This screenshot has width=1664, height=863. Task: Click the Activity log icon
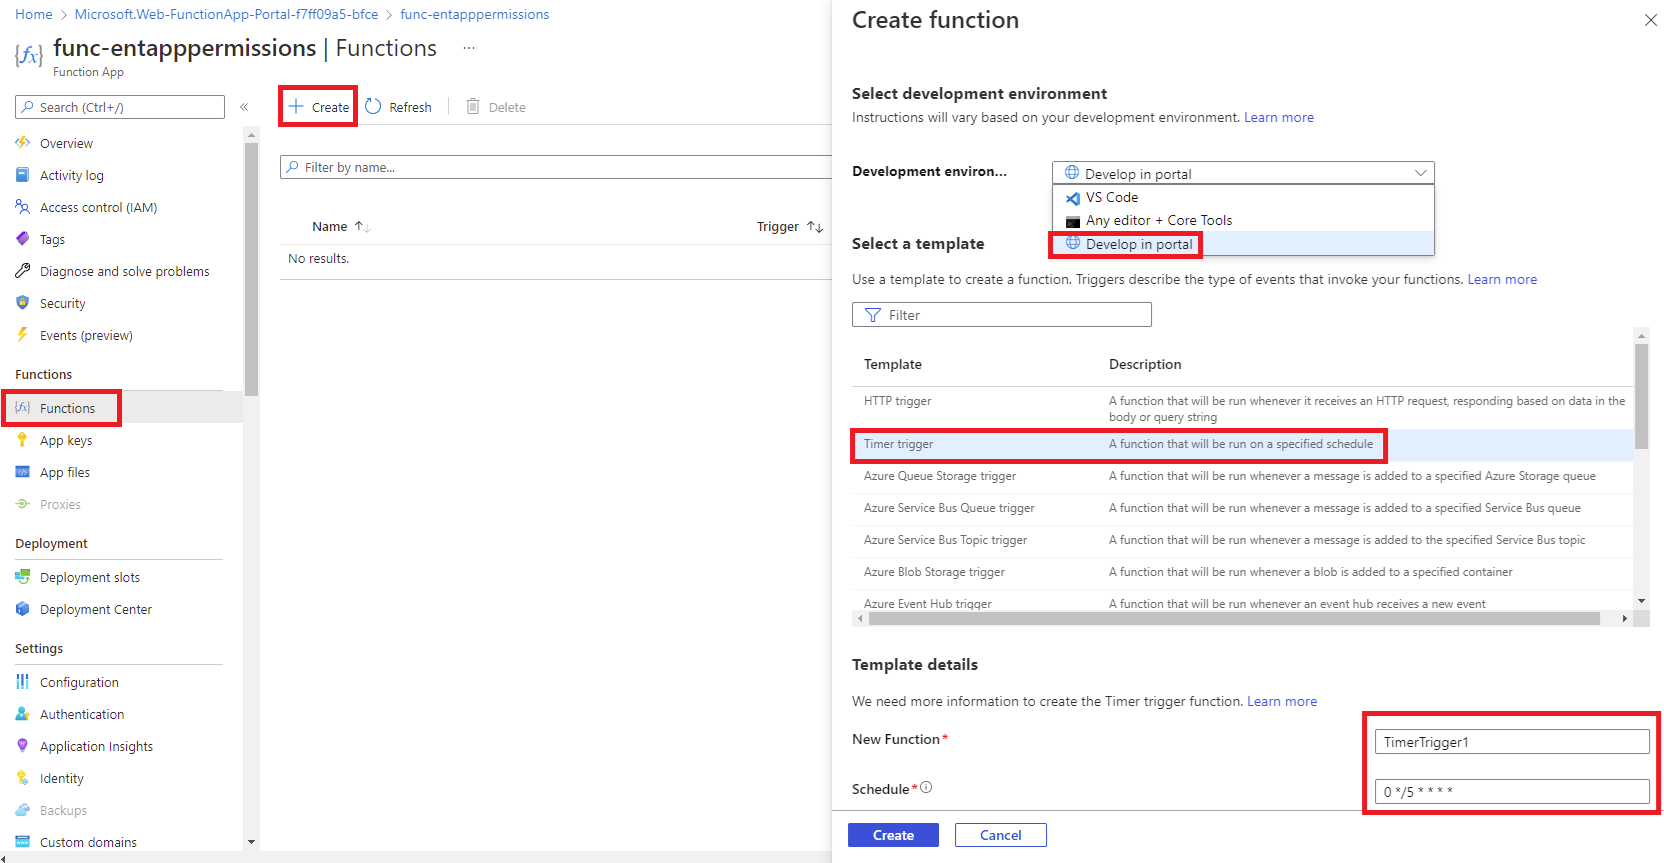click(x=23, y=175)
